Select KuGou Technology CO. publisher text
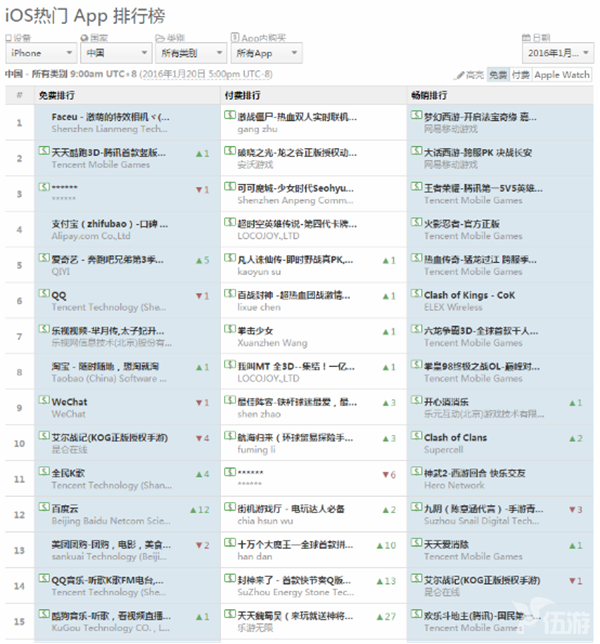This screenshot has width=600, height=644. pyautogui.click(x=110, y=628)
